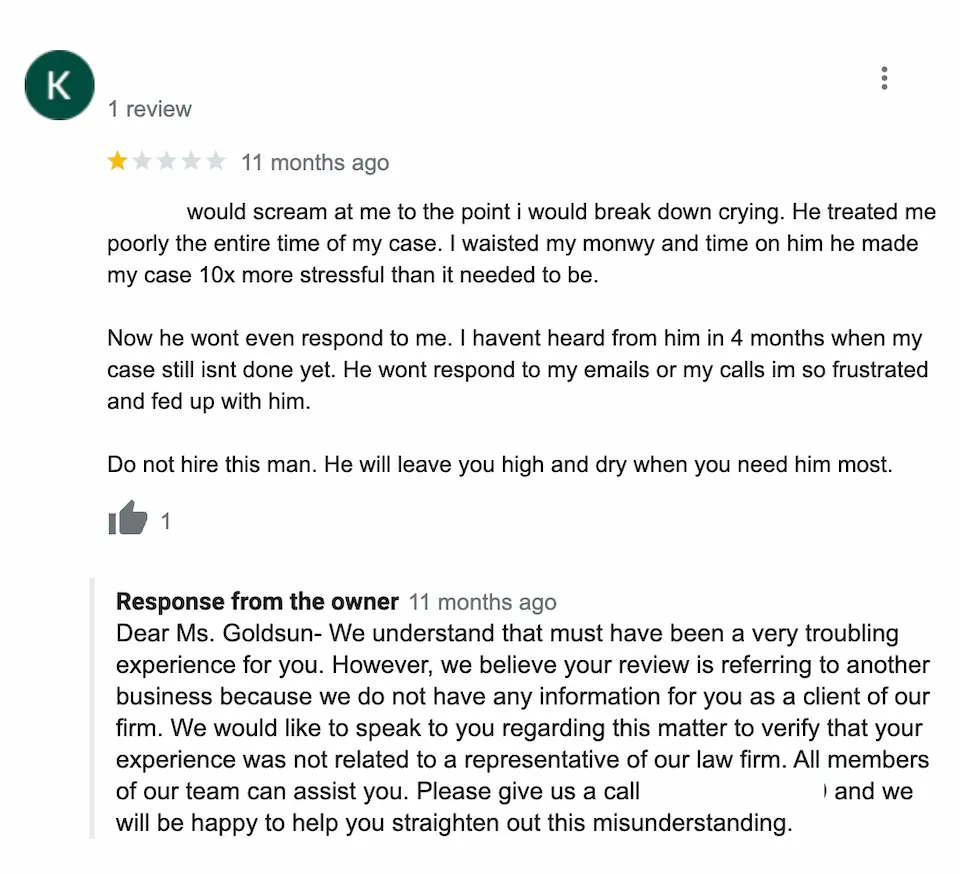Viewport: 960px width, 874px height.
Task: Click the "Please give us a call" text
Action: (x=527, y=792)
